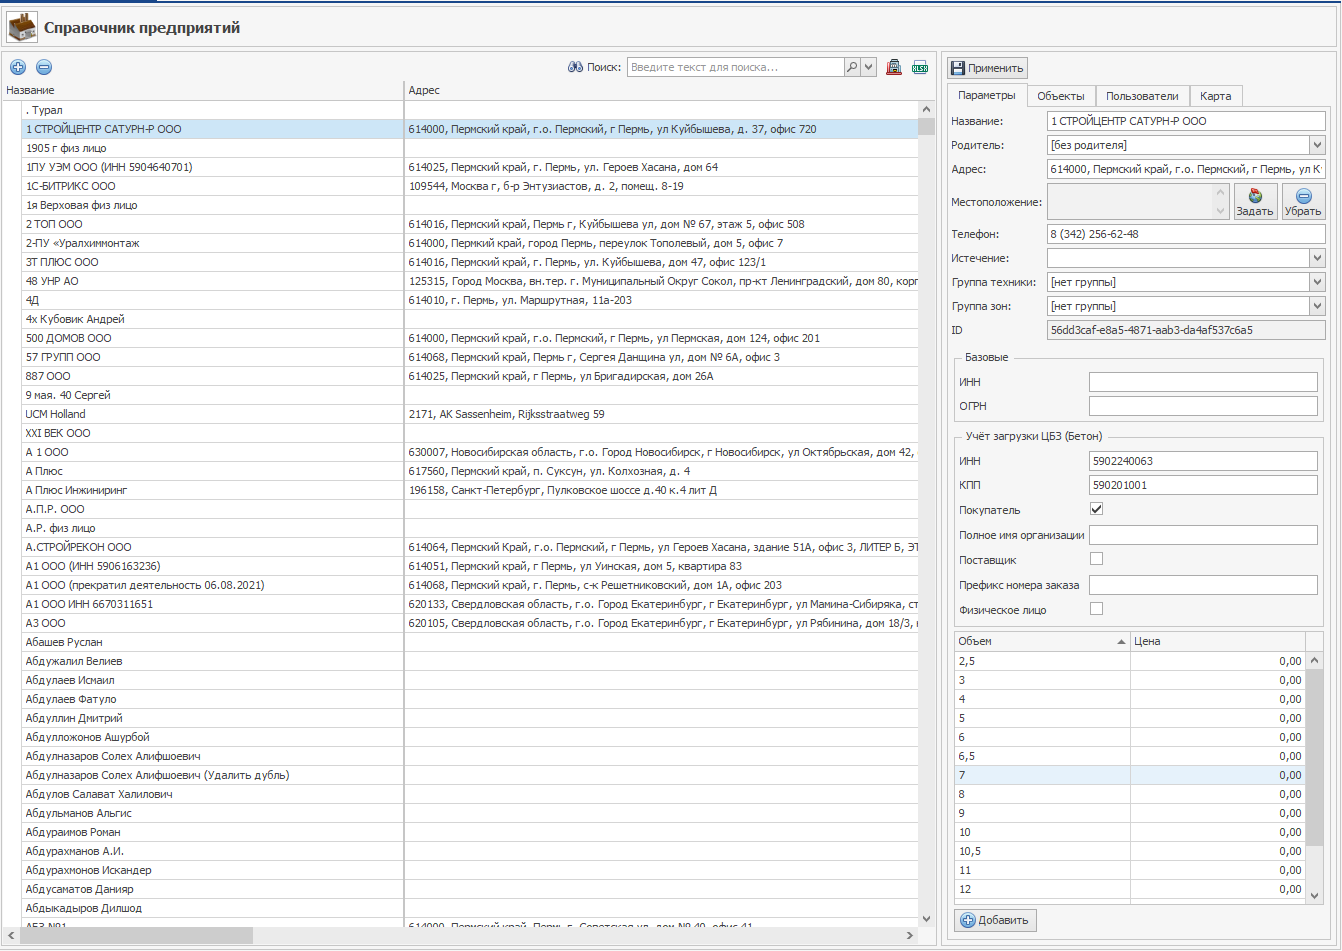Click the magnifier icon in search box
This screenshot has width=1342, height=951.
pyautogui.click(x=852, y=68)
